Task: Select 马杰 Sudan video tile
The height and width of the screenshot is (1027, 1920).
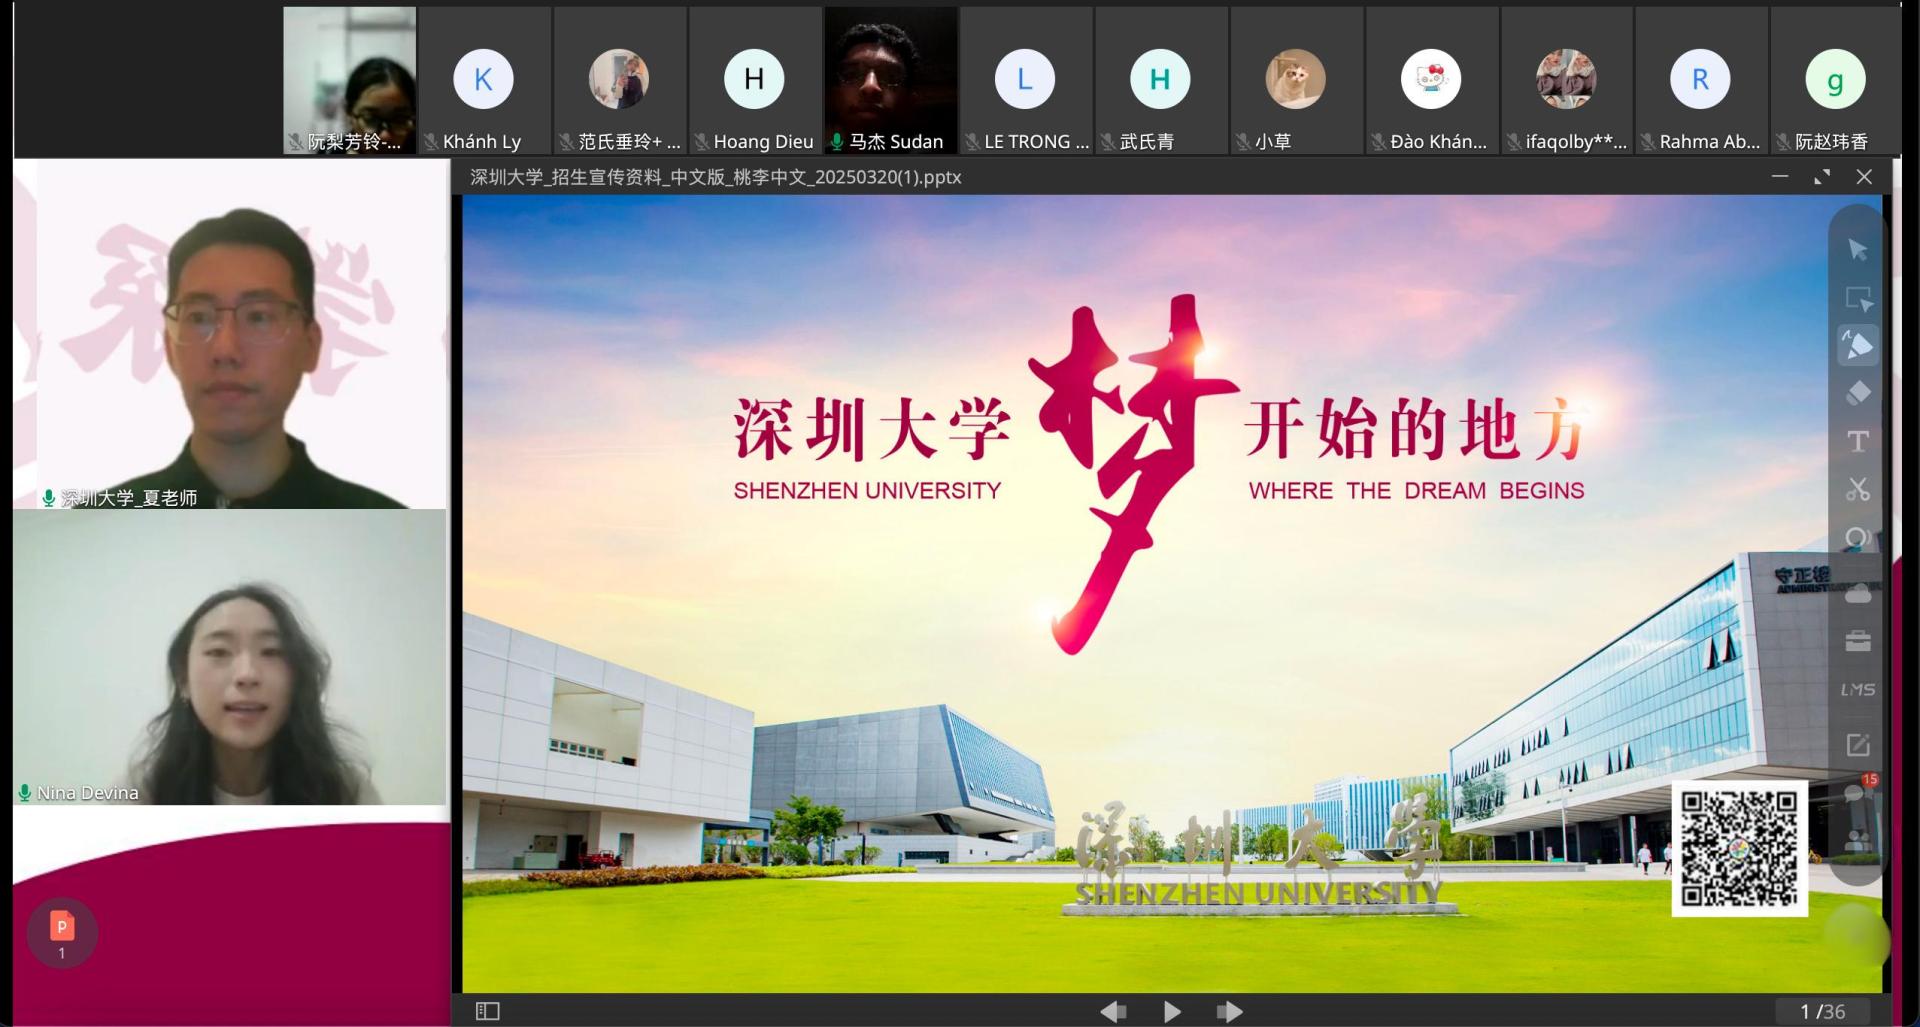Action: click(x=890, y=80)
